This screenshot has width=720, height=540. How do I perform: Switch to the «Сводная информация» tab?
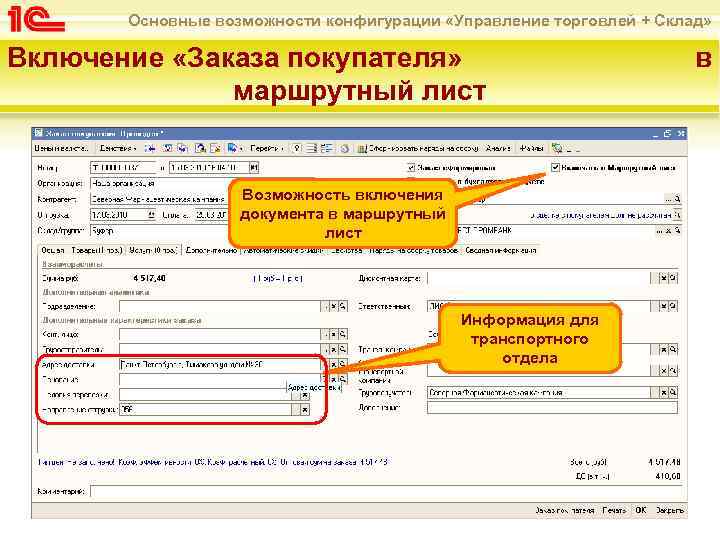click(501, 250)
